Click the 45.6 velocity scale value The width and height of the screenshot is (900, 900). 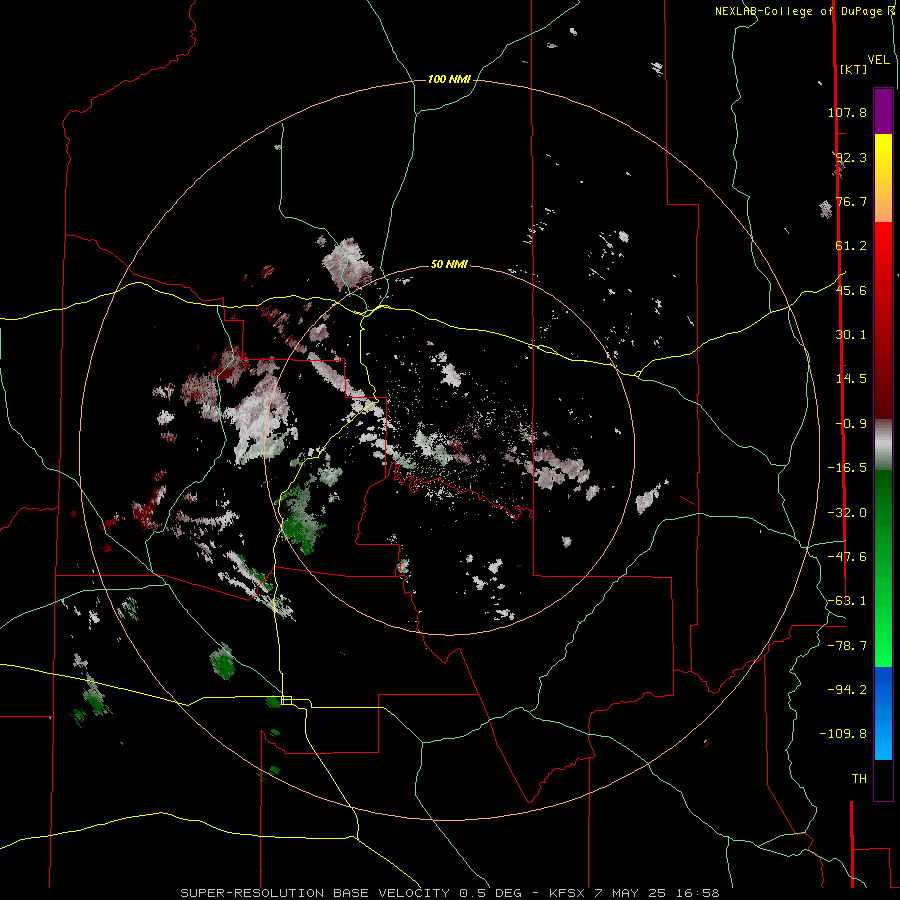851,290
